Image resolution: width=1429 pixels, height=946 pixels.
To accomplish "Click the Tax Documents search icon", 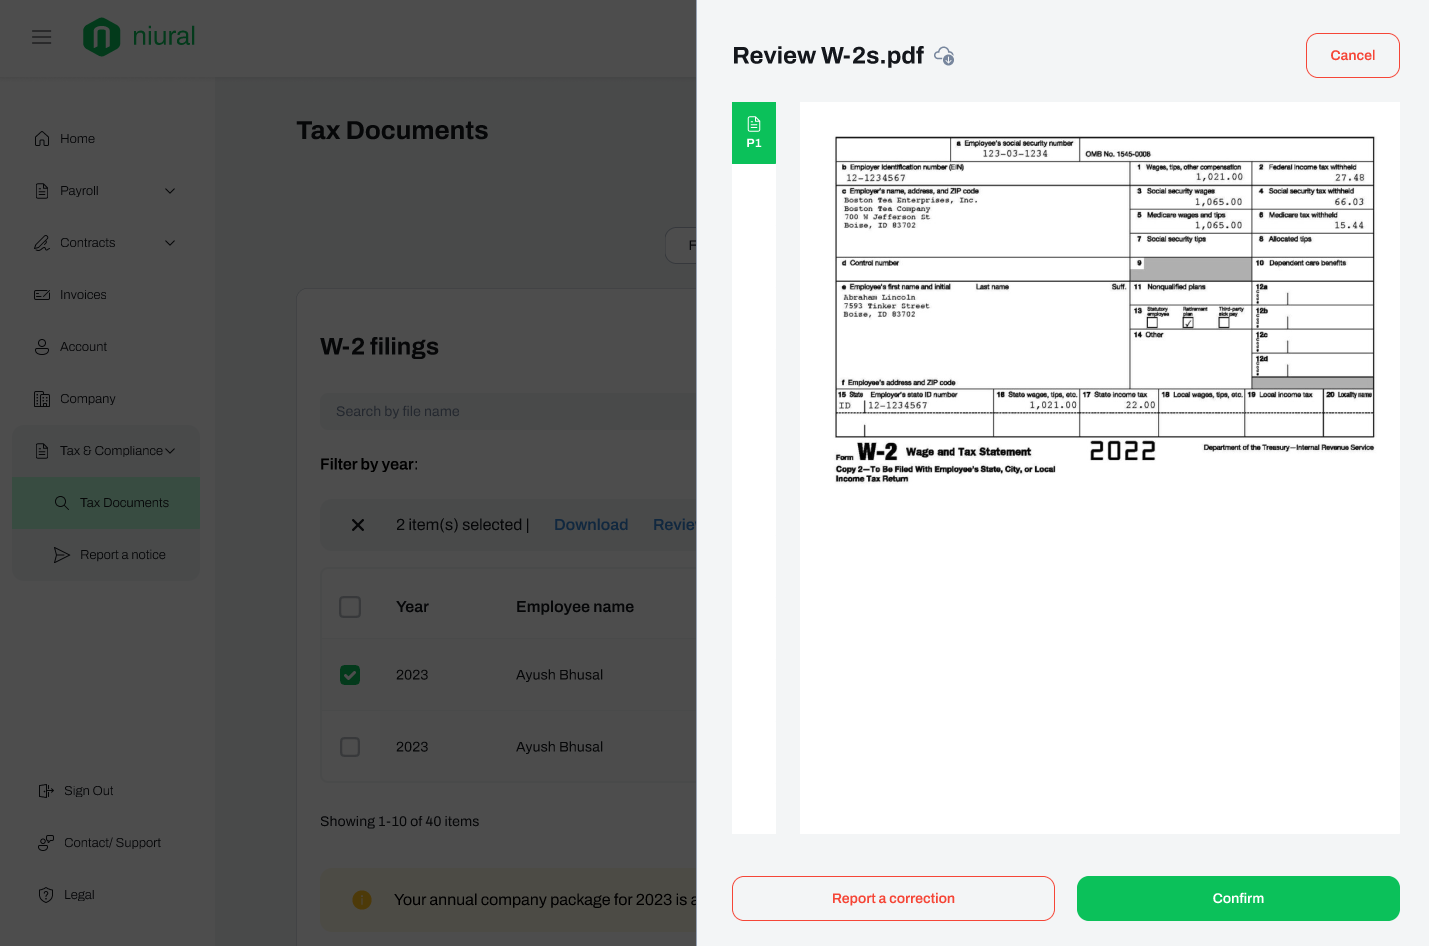I will click(x=62, y=503).
